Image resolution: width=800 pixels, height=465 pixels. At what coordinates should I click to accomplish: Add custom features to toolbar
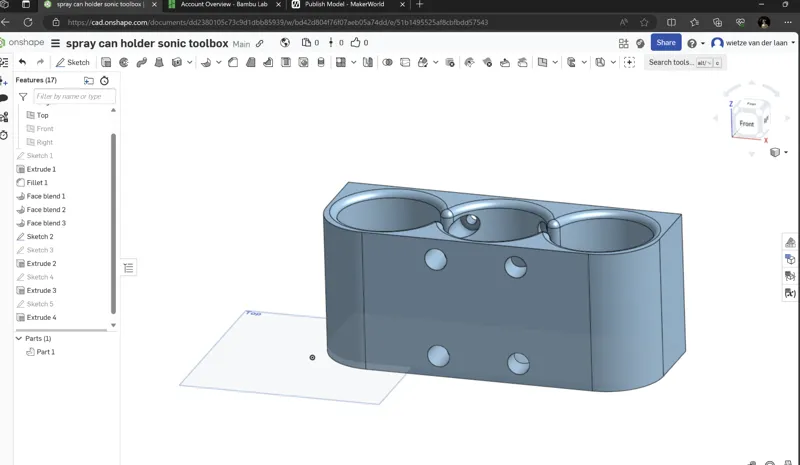(629, 62)
